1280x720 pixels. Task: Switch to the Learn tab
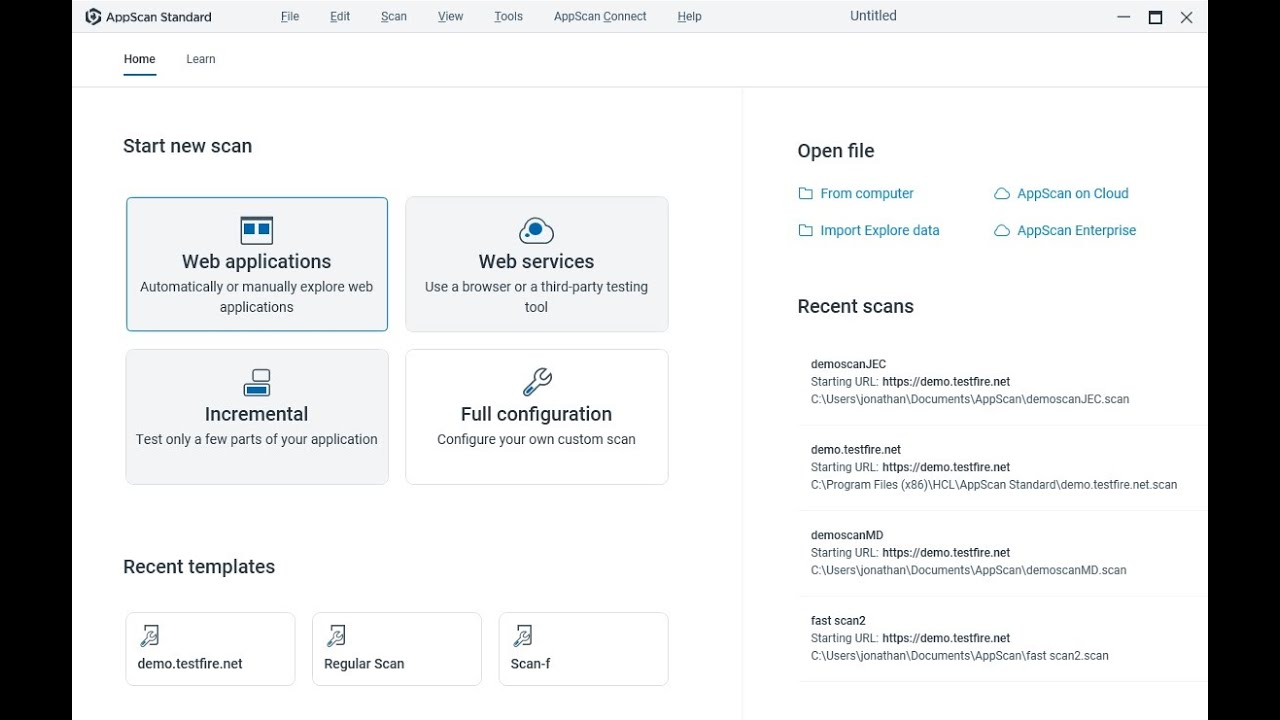click(201, 59)
